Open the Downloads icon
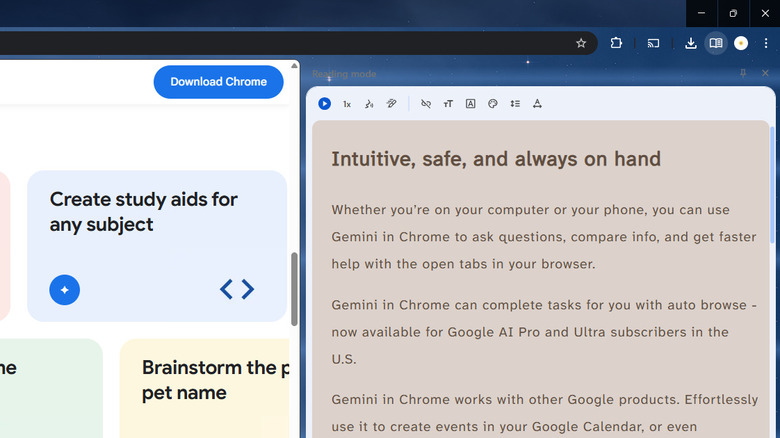Screen dimensions: 780x438 pos(690,43)
